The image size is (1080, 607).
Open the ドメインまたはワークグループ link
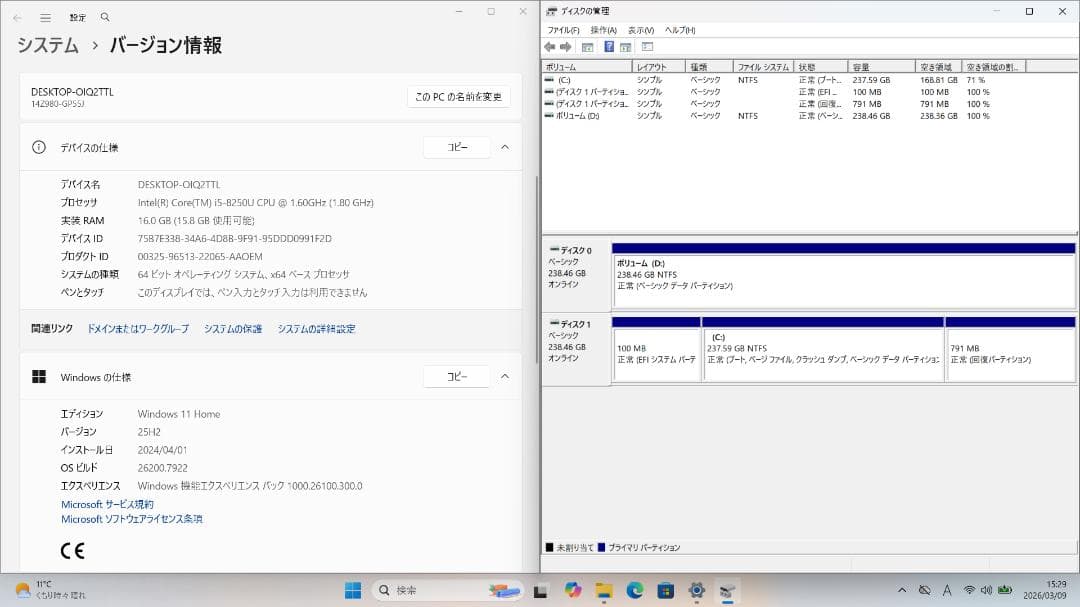coord(138,329)
